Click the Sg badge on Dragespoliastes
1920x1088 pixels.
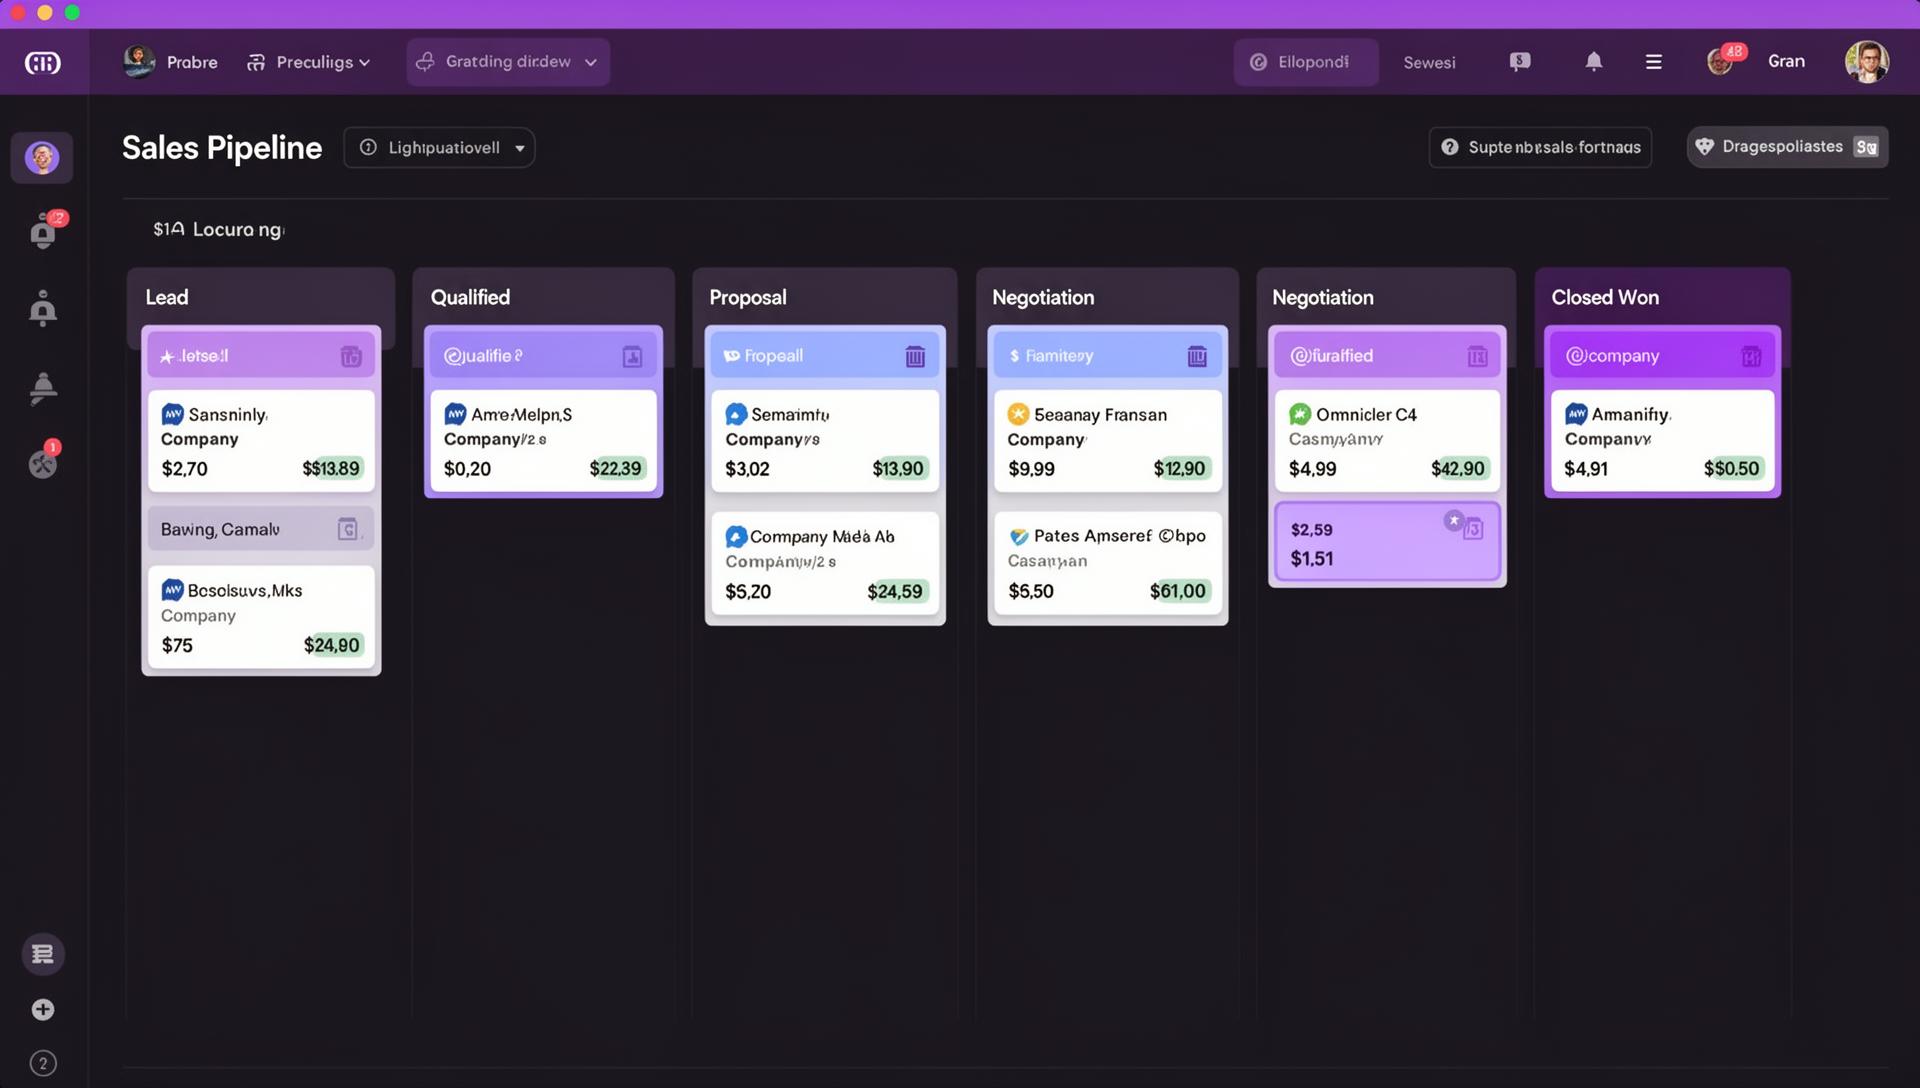click(x=1866, y=147)
